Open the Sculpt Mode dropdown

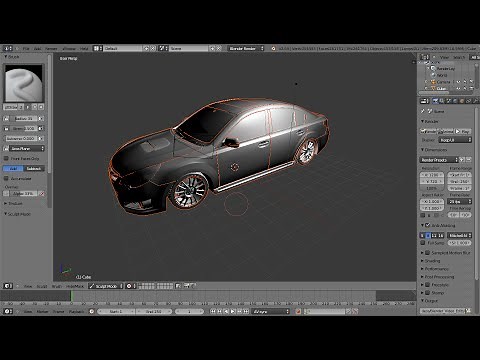pos(106,286)
